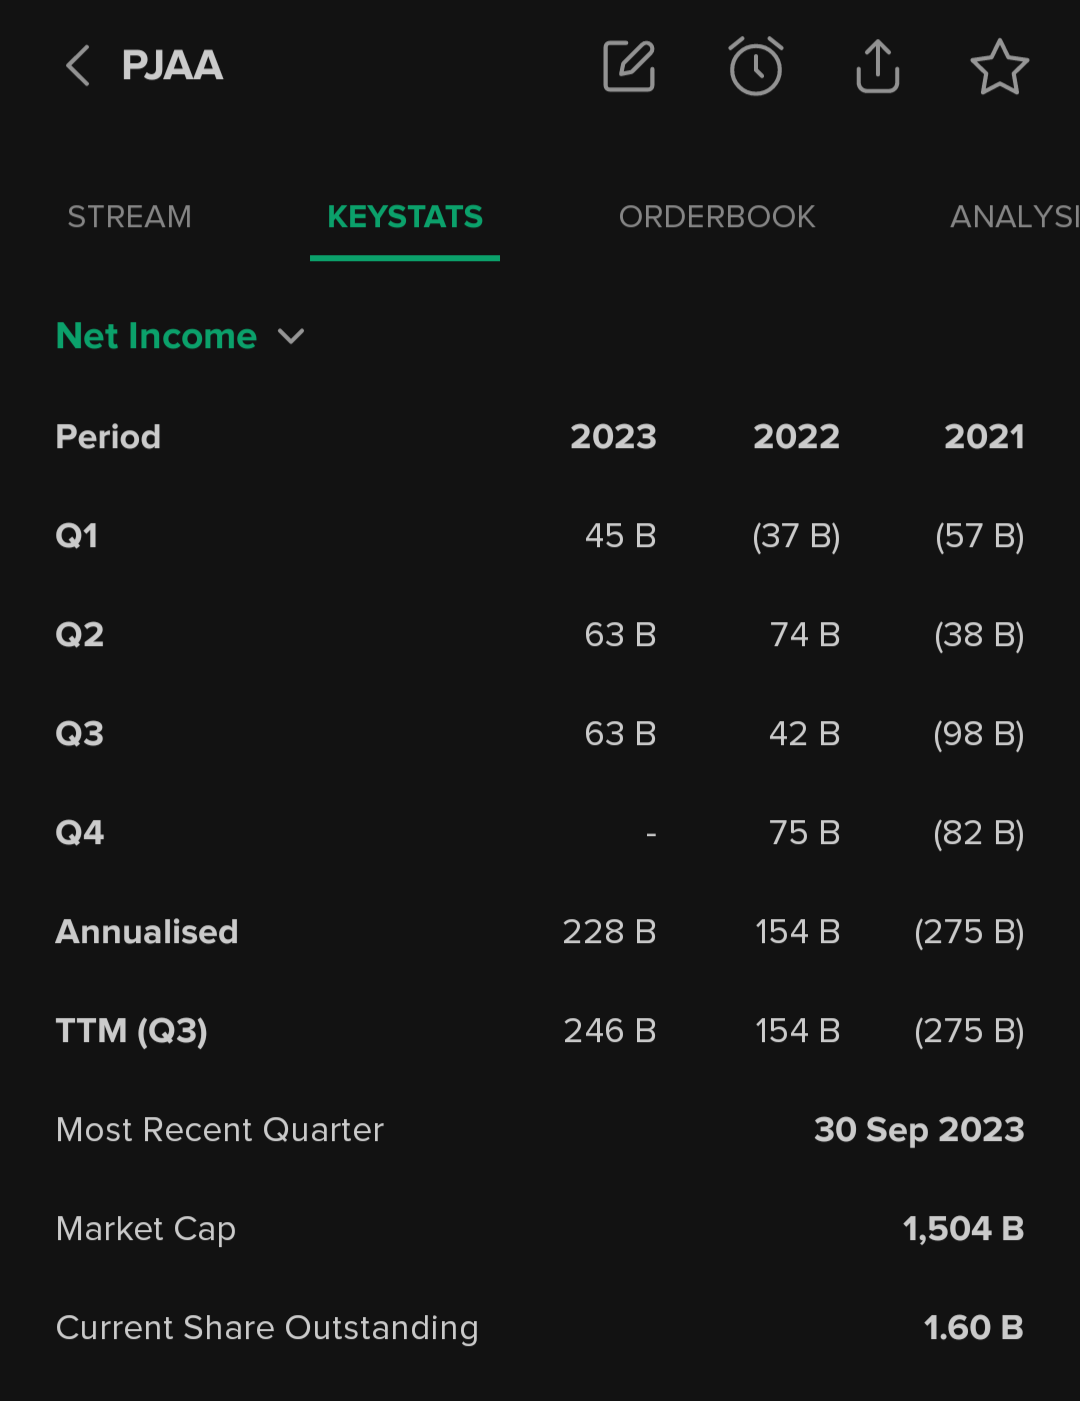This screenshot has height=1401, width=1080.
Task: Select the KEYSTATS tab
Action: click(x=405, y=217)
